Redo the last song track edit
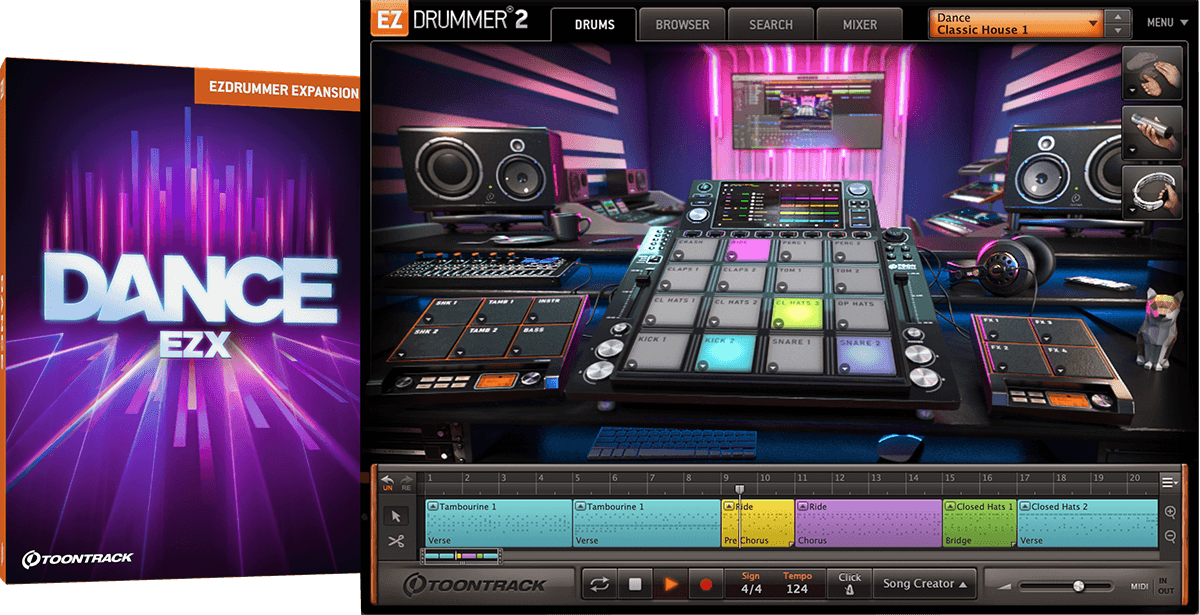Image resolution: width=1200 pixels, height=615 pixels. pyautogui.click(x=406, y=483)
